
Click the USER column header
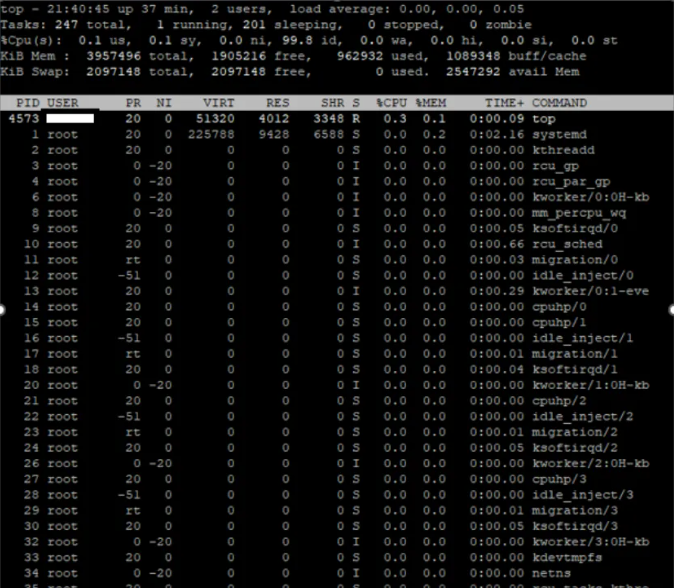tap(63, 103)
